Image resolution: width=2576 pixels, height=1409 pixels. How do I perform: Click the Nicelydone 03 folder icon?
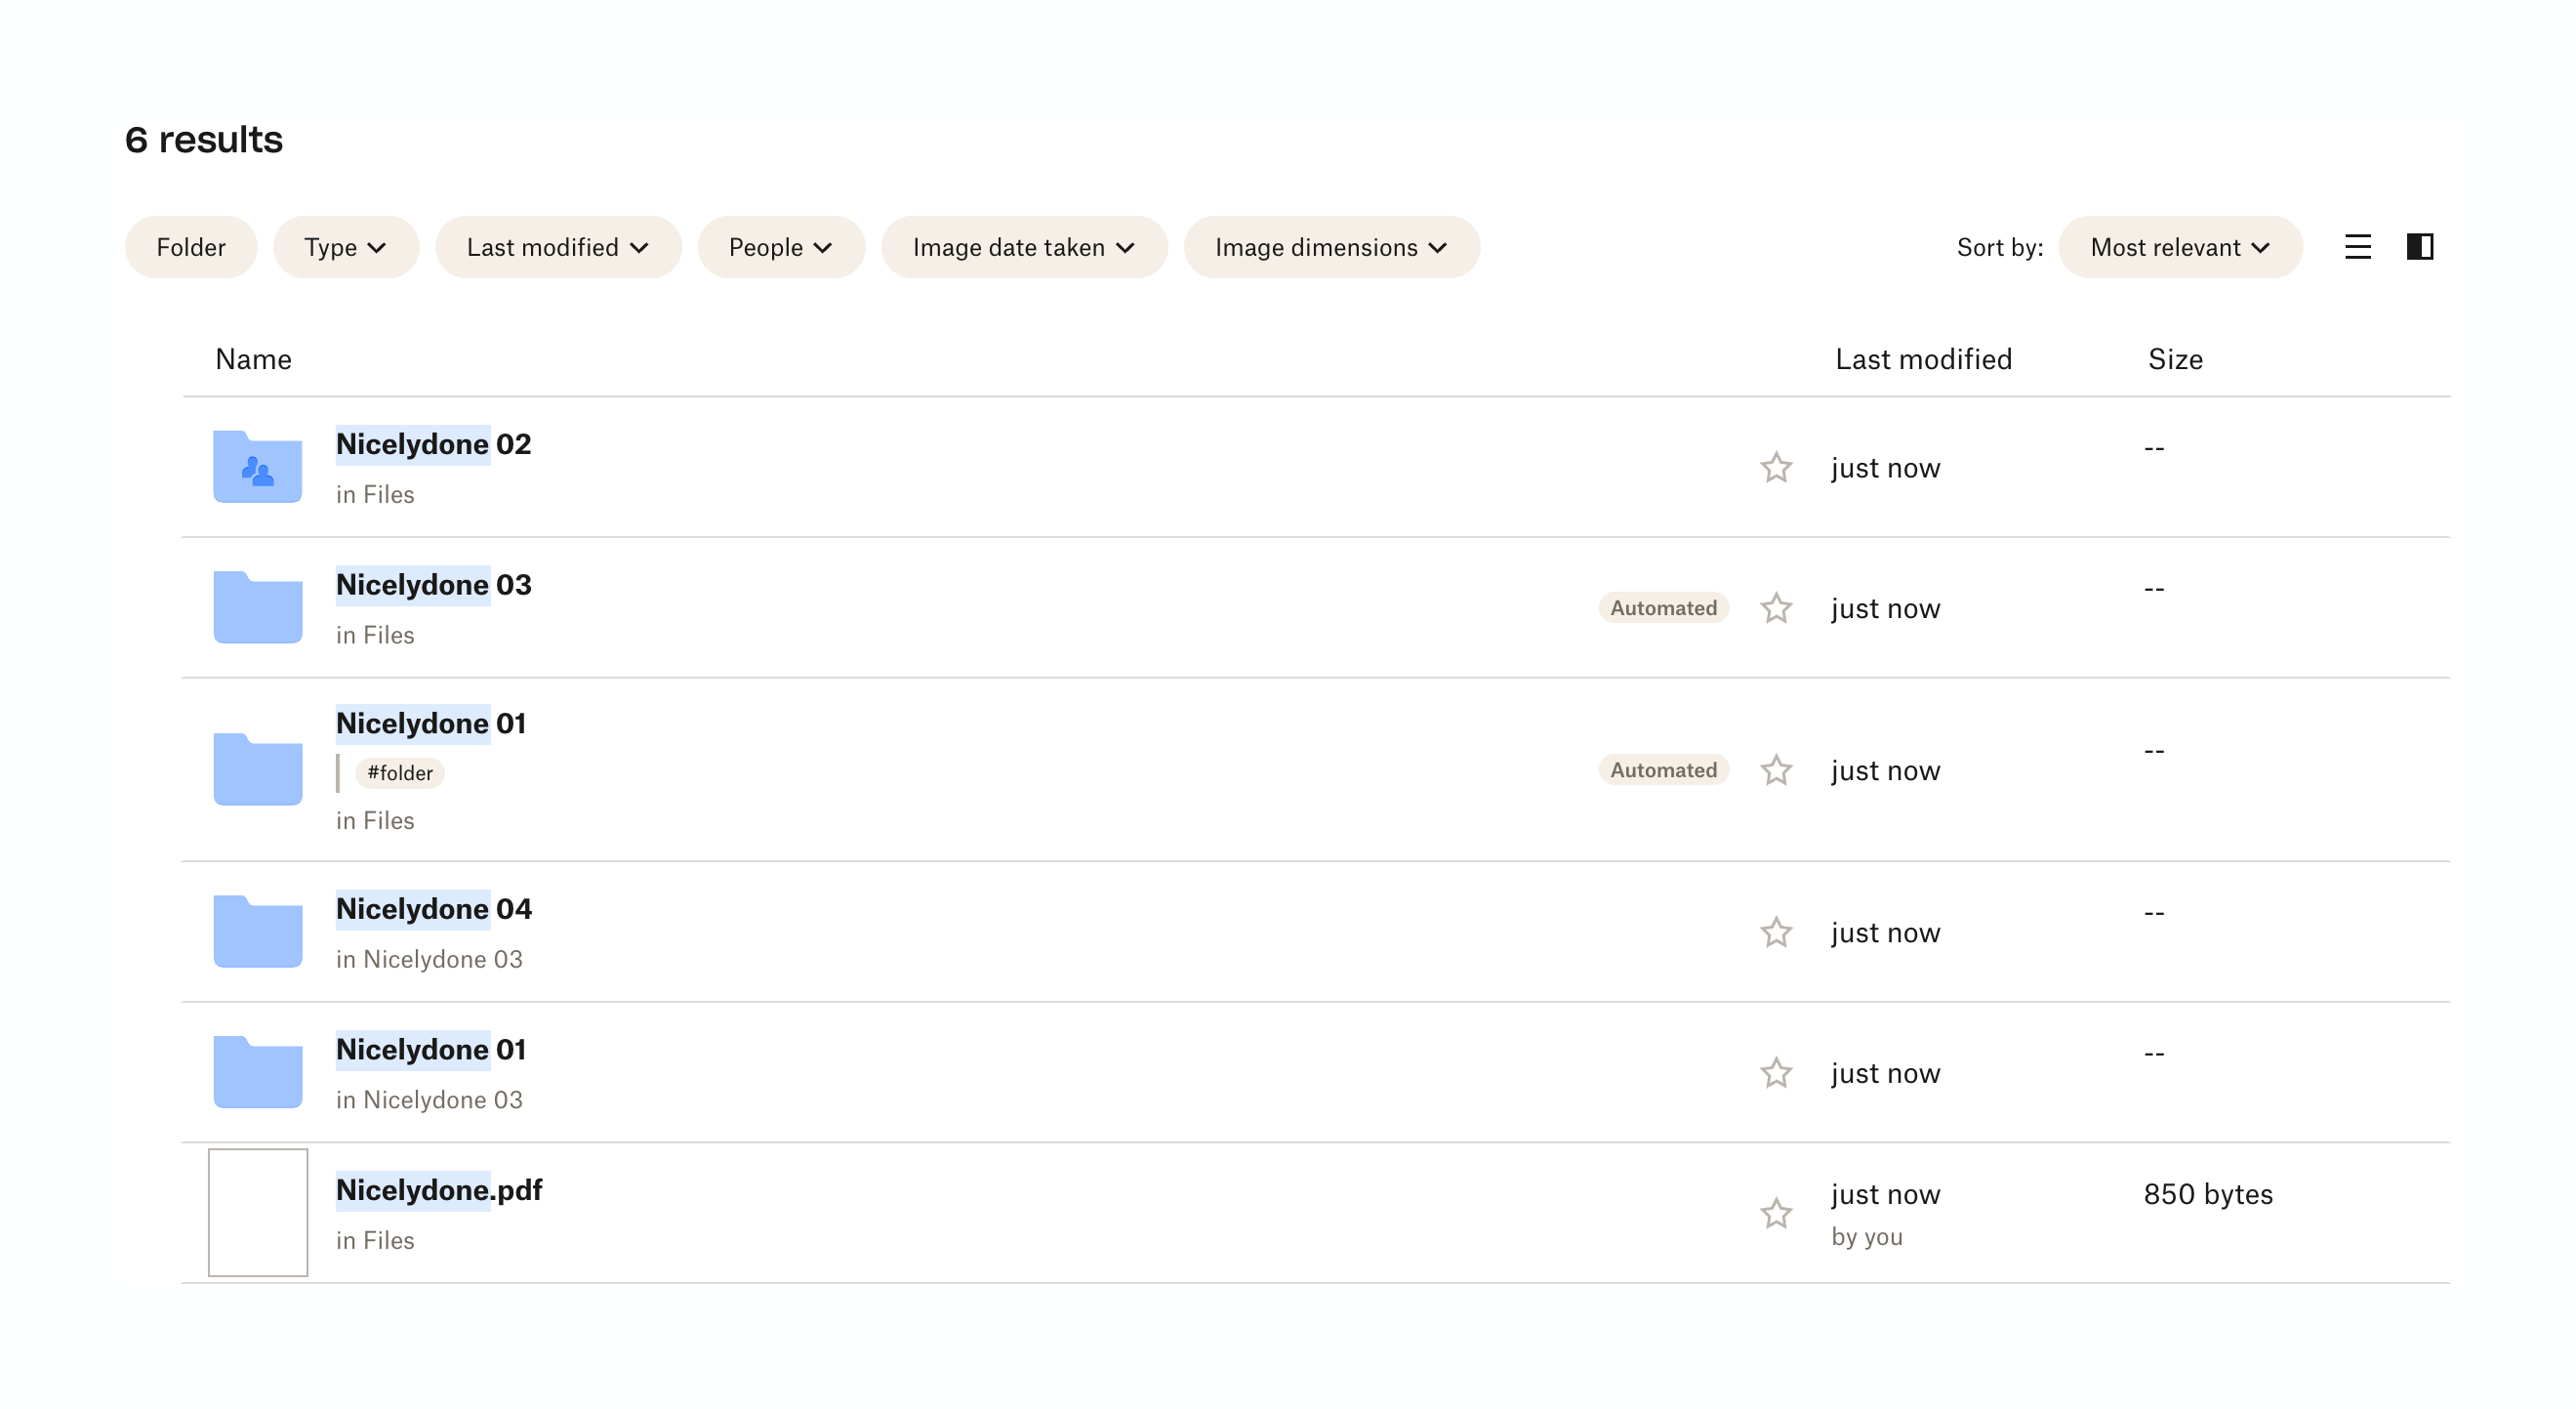257,607
